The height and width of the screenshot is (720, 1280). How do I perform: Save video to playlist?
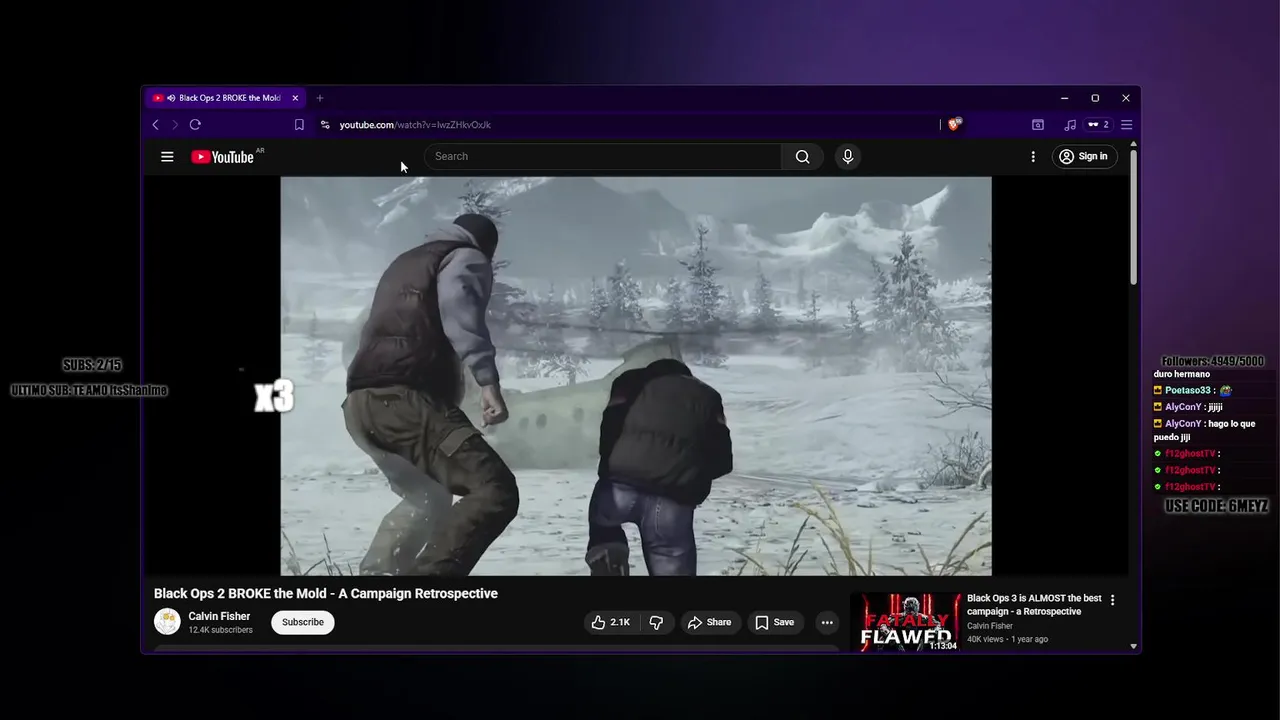click(774, 622)
